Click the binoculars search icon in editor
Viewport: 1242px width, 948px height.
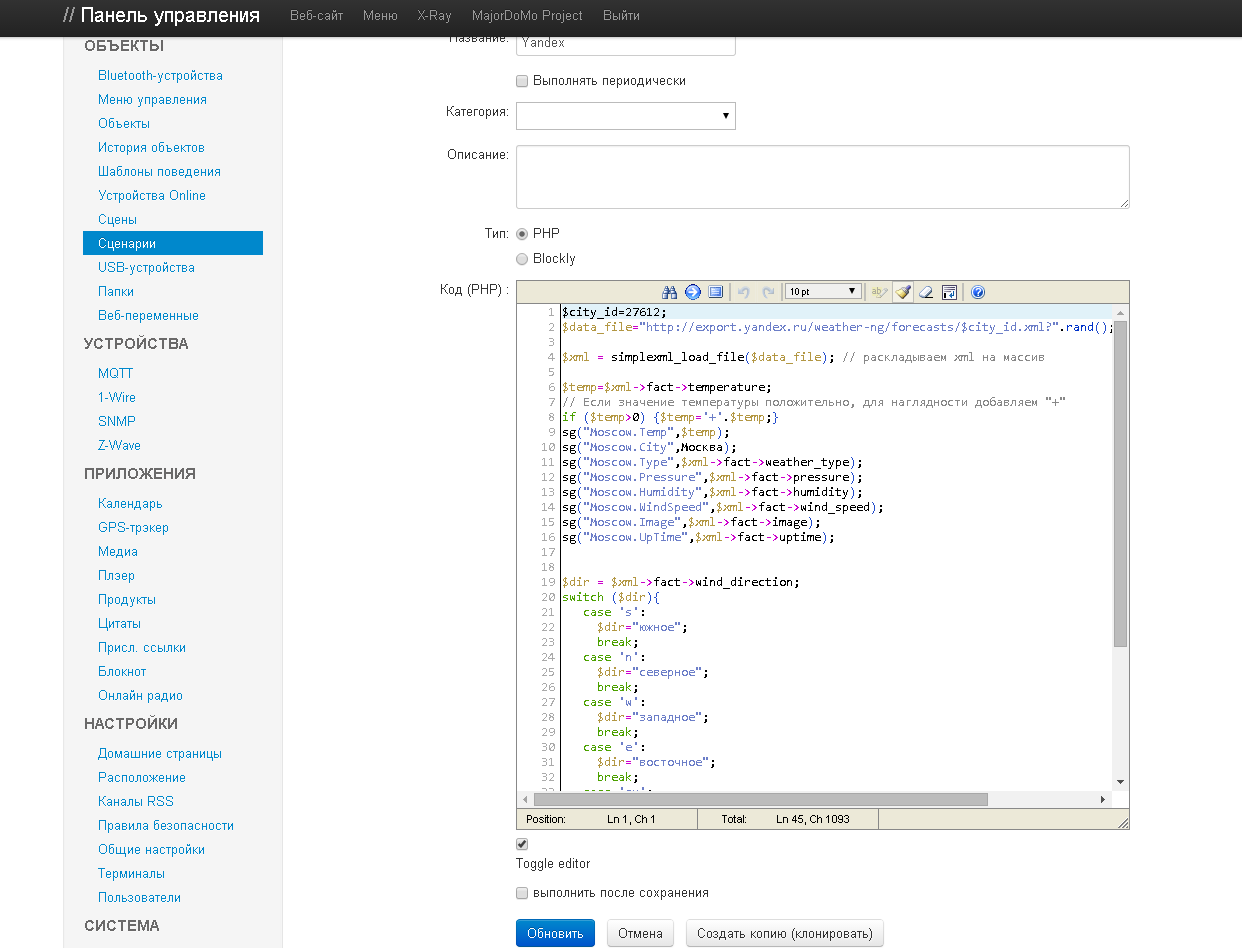(670, 292)
